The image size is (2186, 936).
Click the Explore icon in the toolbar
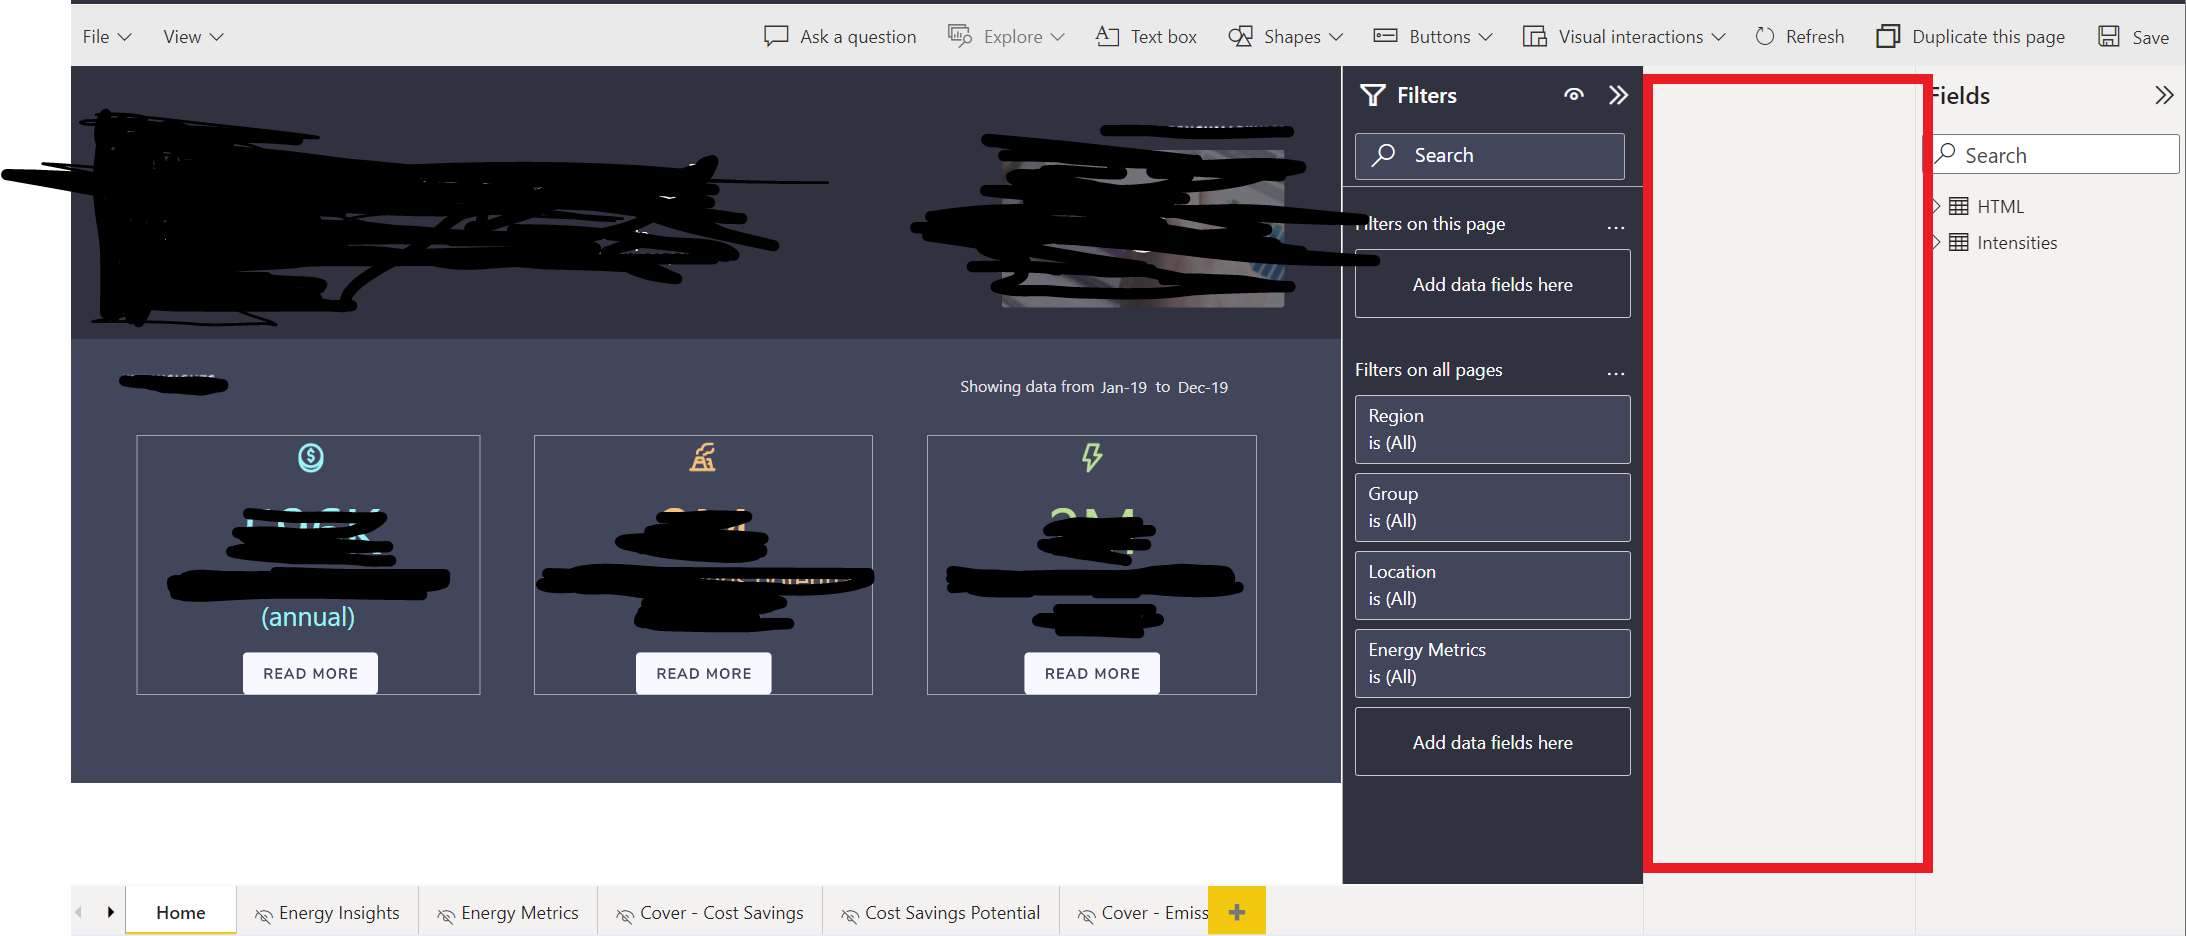960,36
